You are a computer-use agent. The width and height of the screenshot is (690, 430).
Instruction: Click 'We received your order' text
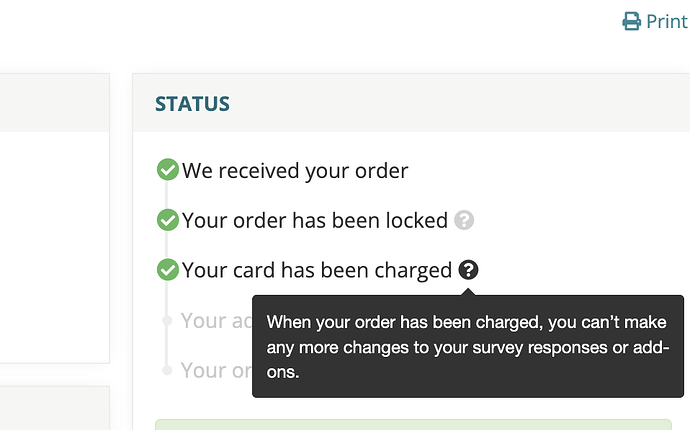tap(295, 171)
